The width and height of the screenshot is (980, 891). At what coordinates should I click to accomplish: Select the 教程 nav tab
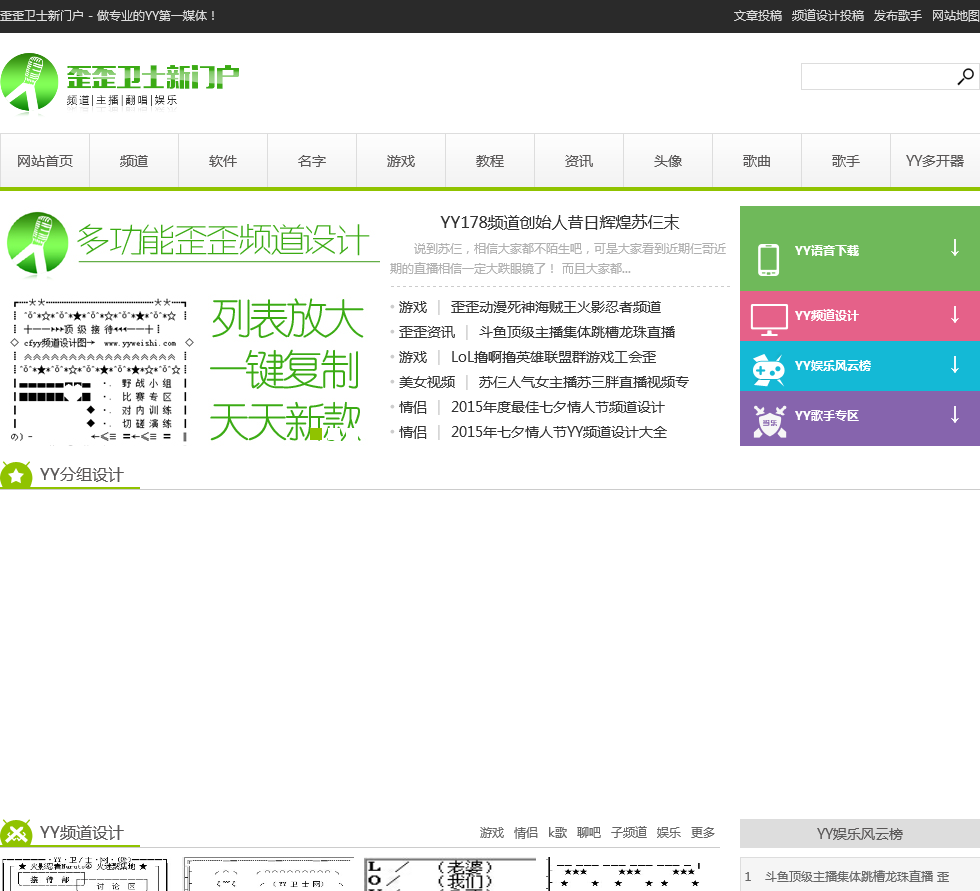tap(489, 161)
